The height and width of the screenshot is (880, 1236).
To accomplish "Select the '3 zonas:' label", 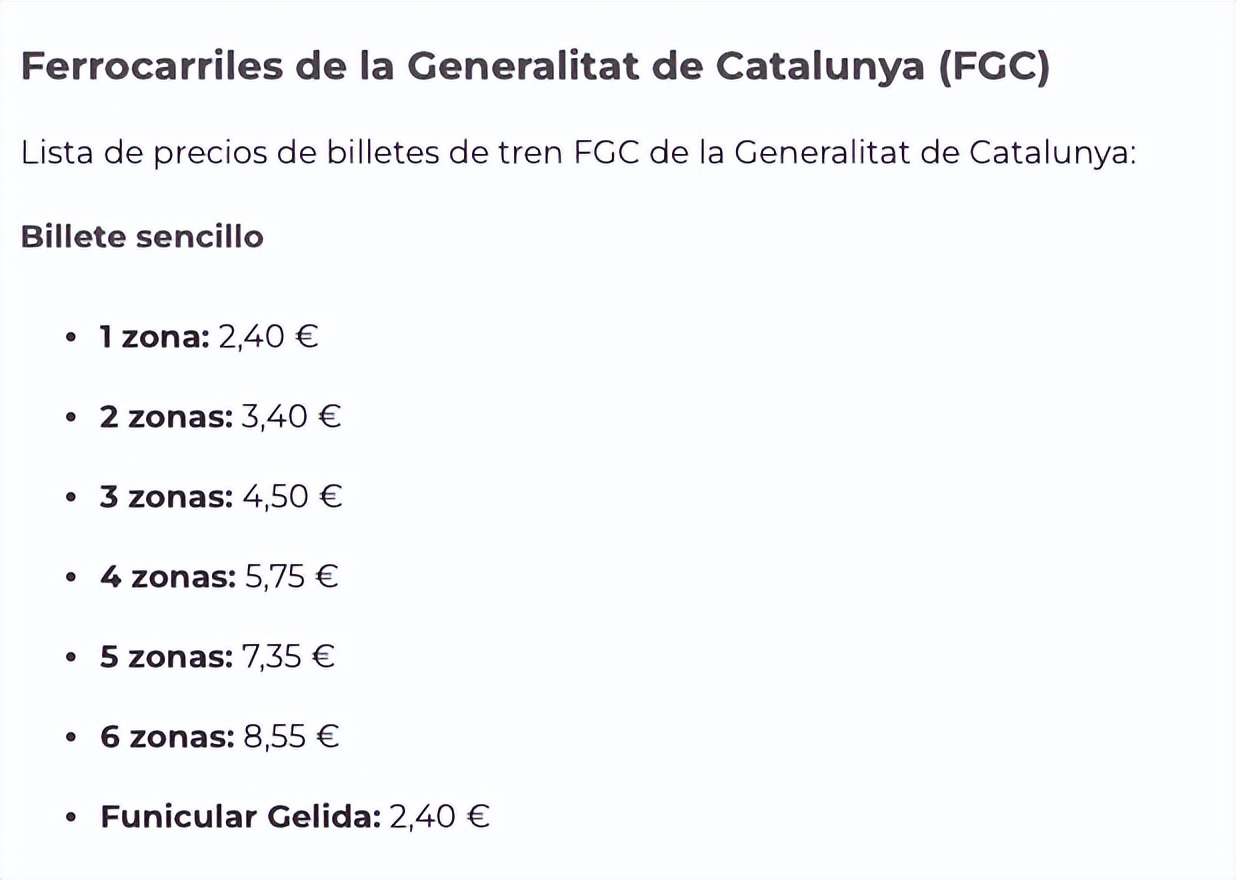I will pyautogui.click(x=166, y=497).
